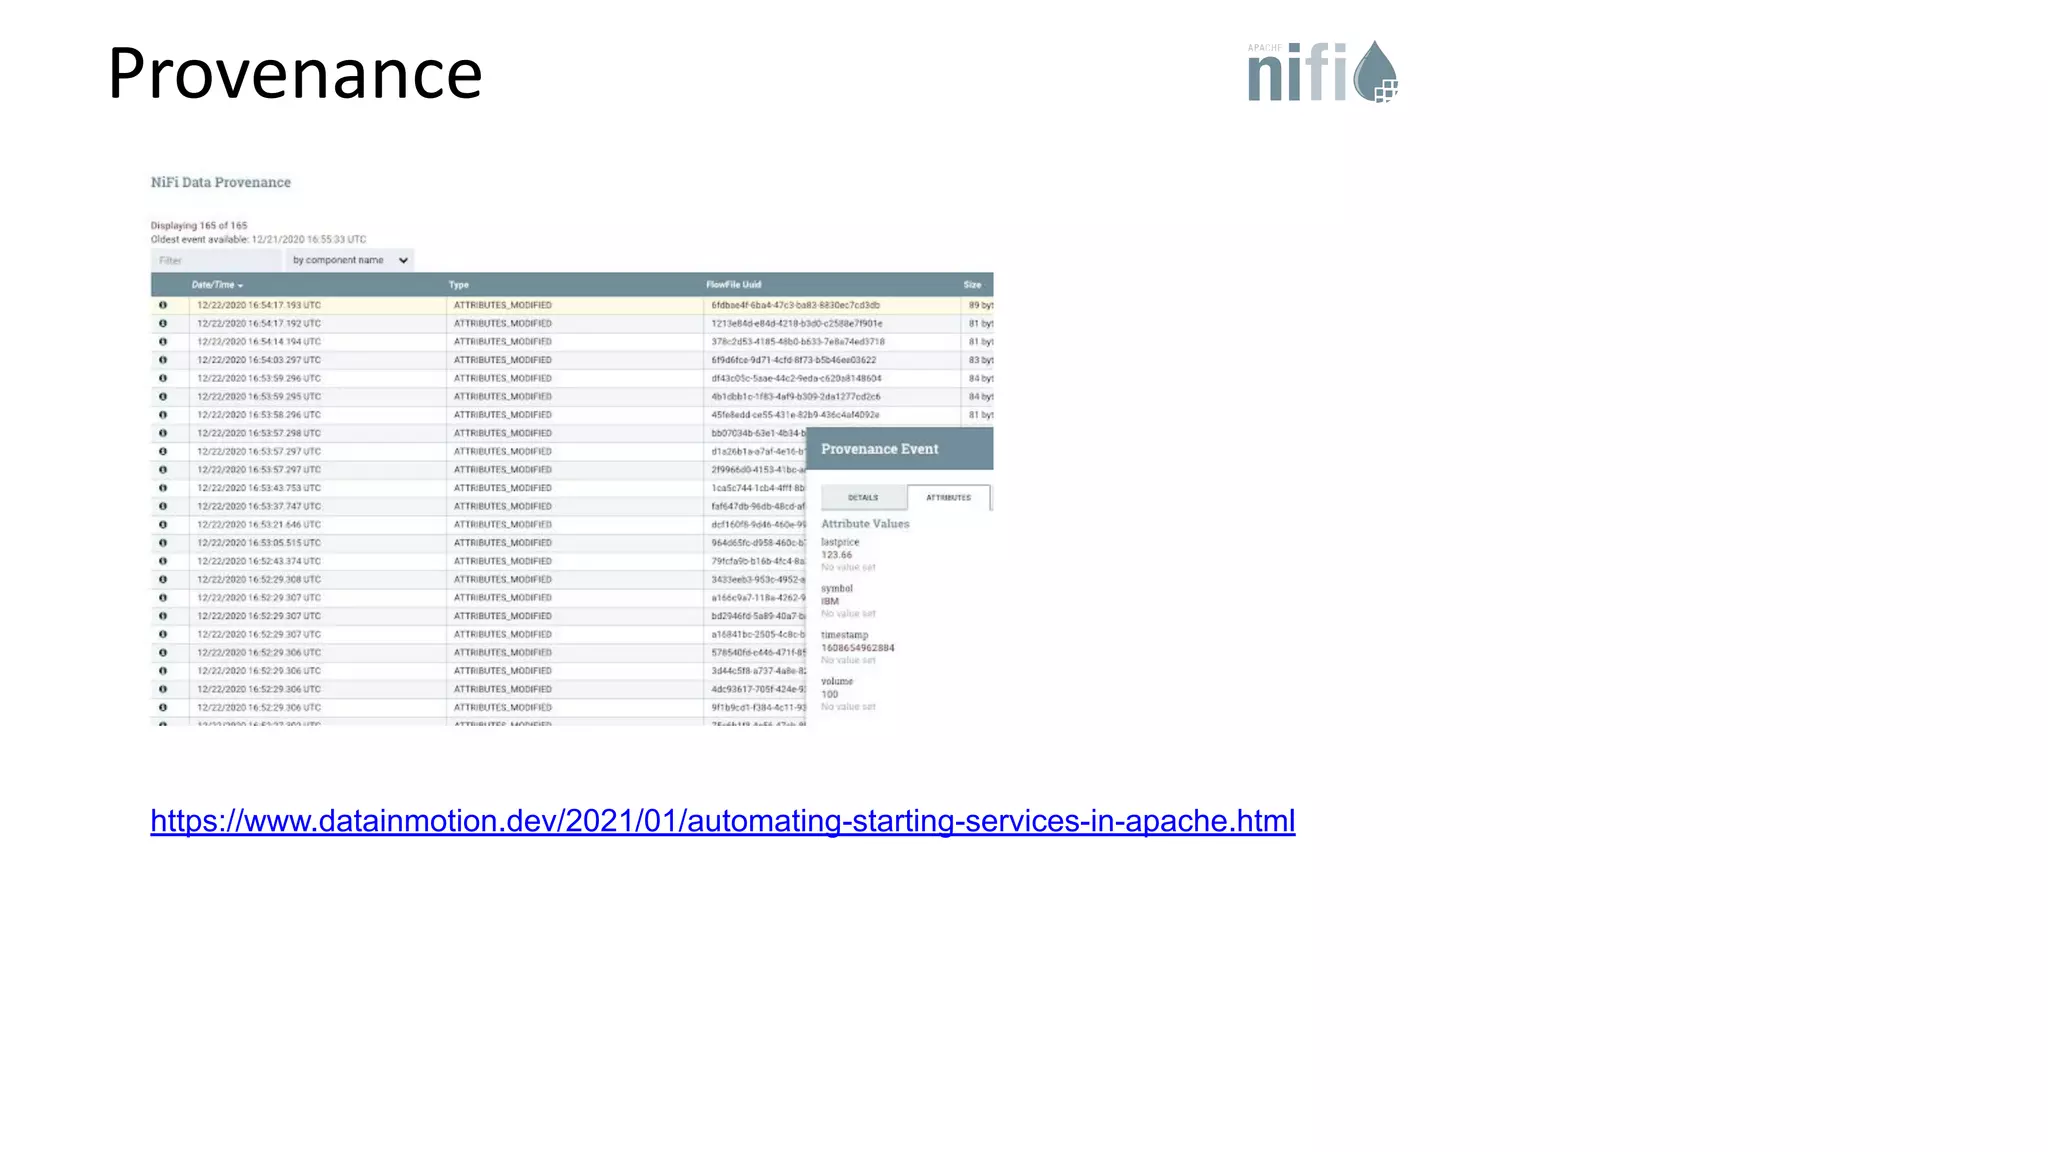
Task: Select UUID starting with 45fe8edd
Action: point(795,415)
